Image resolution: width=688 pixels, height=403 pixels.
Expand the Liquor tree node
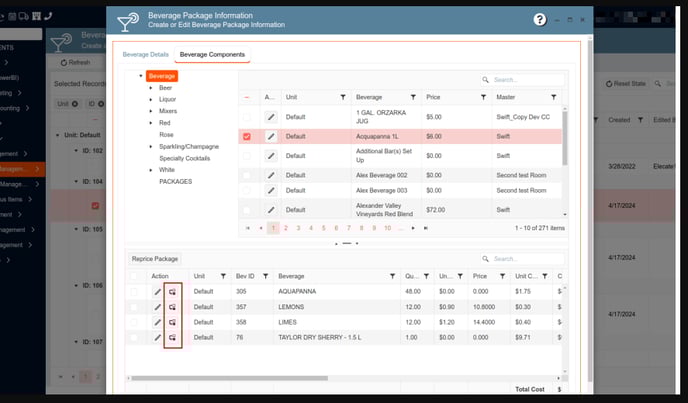(x=150, y=100)
